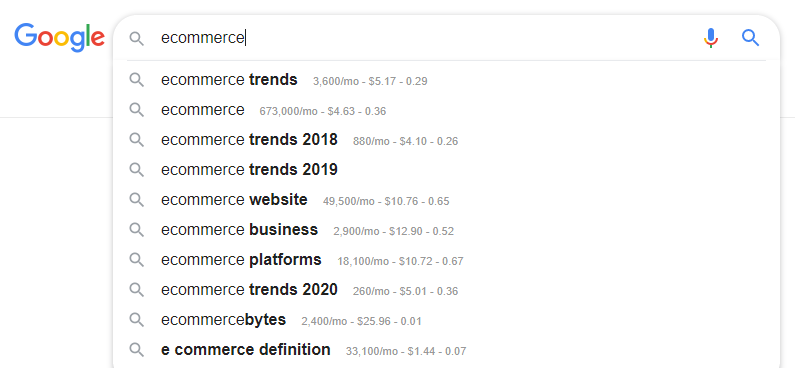Click the 49,500/mo - $10.76 stats

tap(386, 201)
